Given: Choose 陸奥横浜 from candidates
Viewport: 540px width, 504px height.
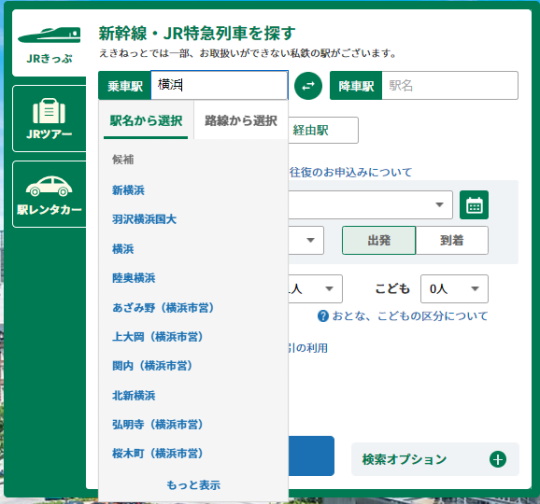Looking at the screenshot, I should click(x=134, y=278).
